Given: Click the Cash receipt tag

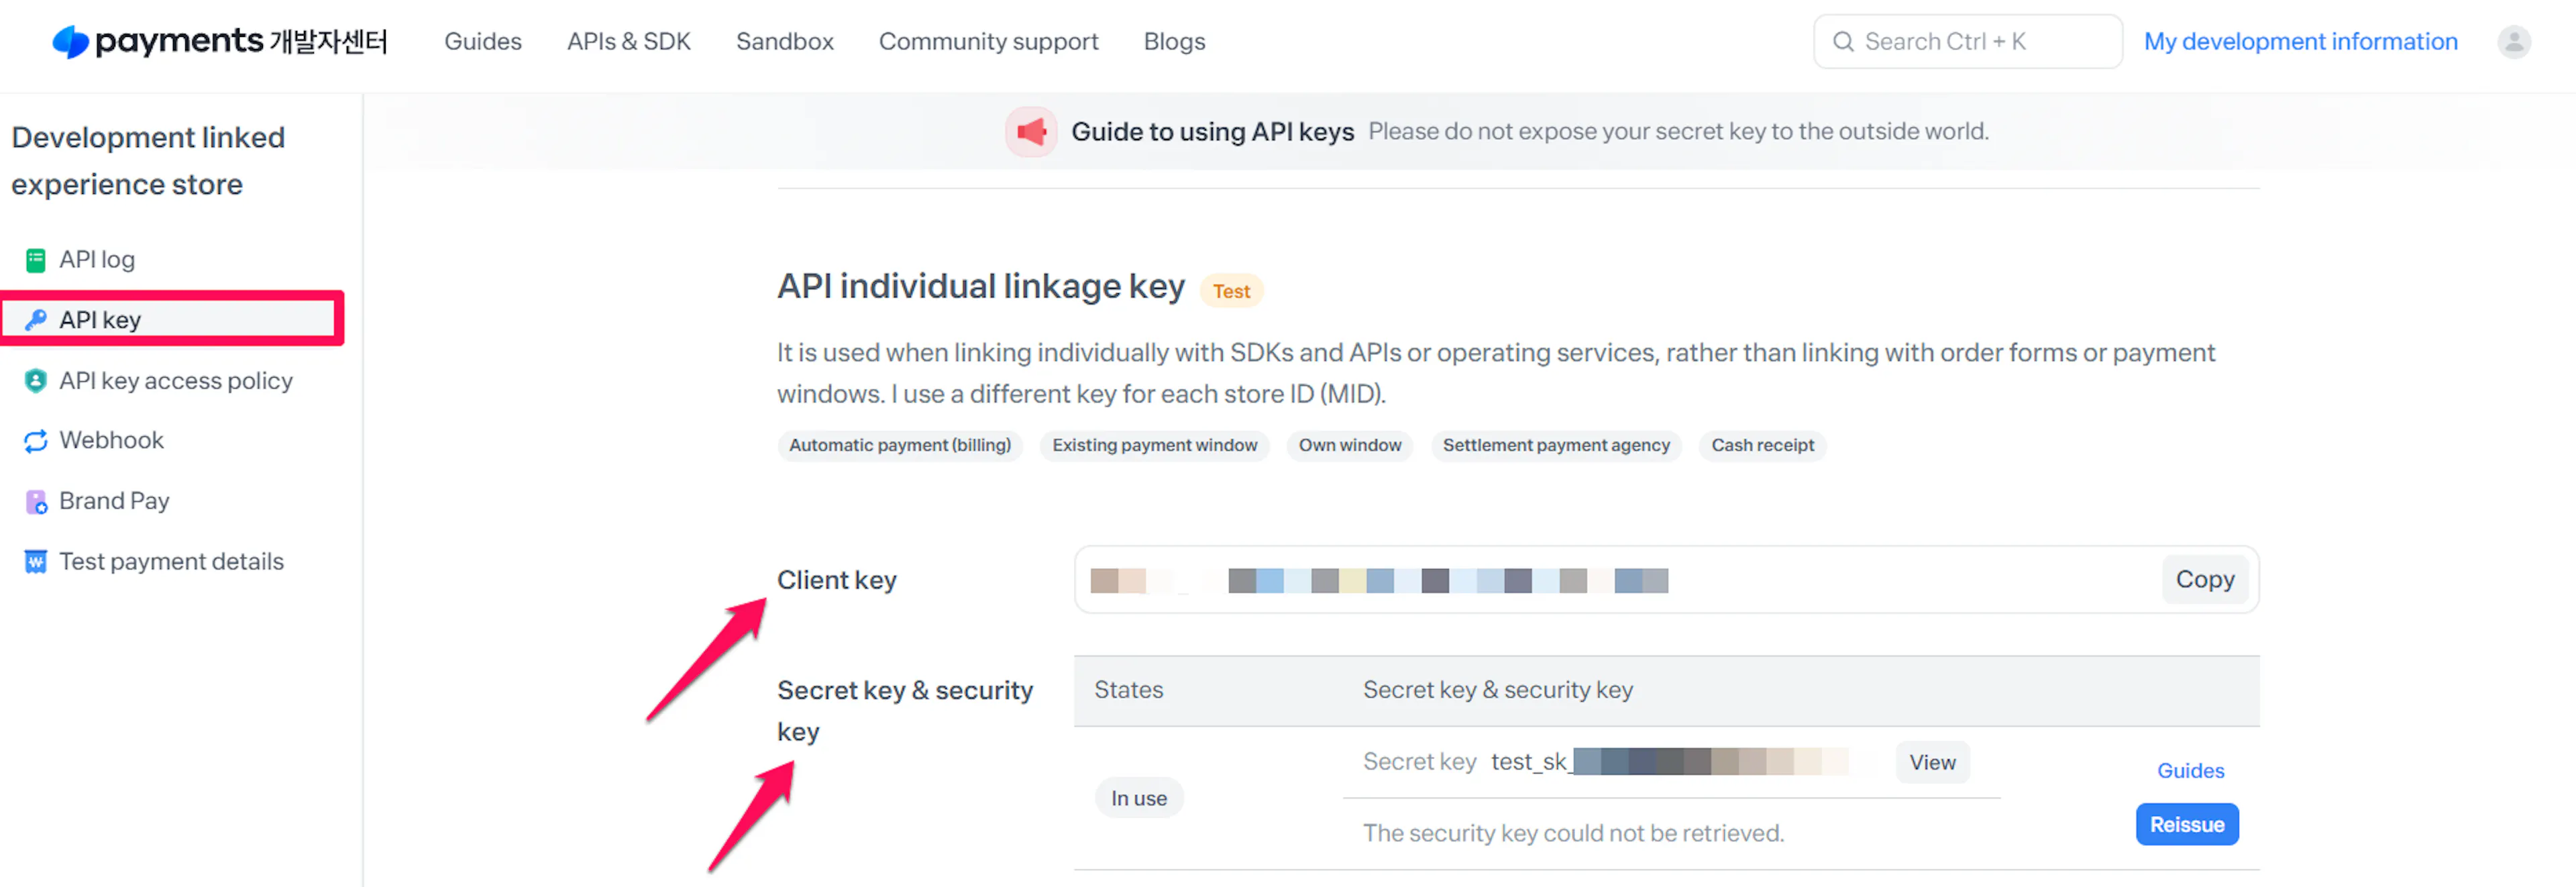Looking at the screenshot, I should point(1762,446).
